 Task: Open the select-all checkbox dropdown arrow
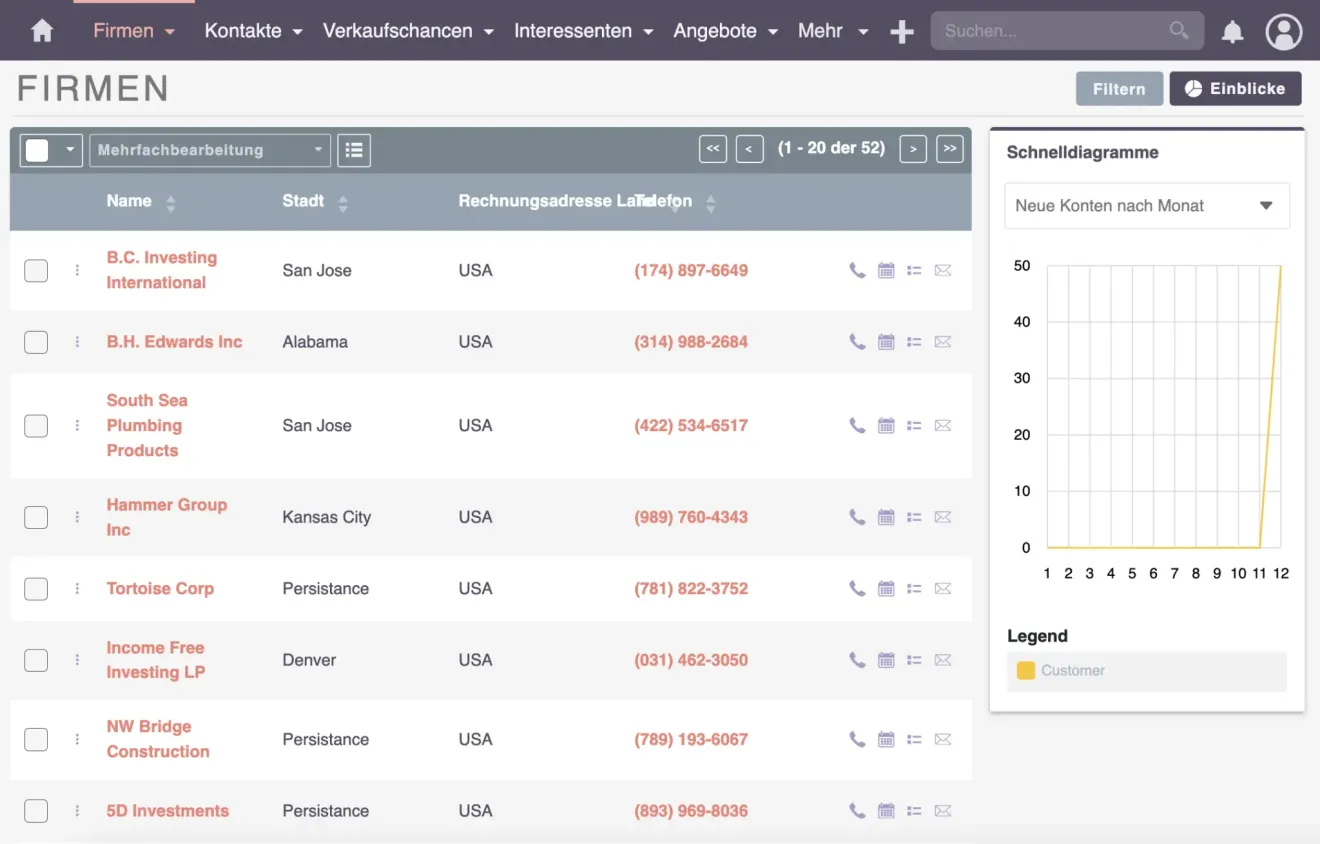70,150
